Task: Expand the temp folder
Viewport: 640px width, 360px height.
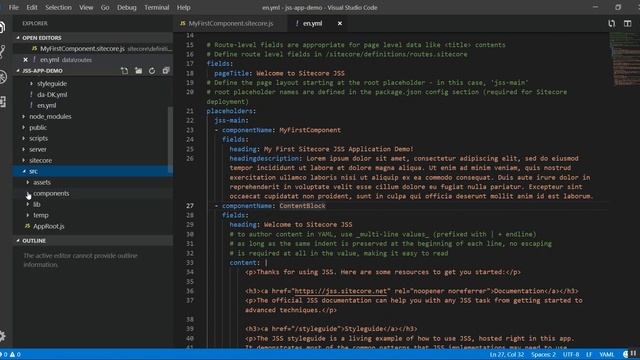Action: pos(40,215)
